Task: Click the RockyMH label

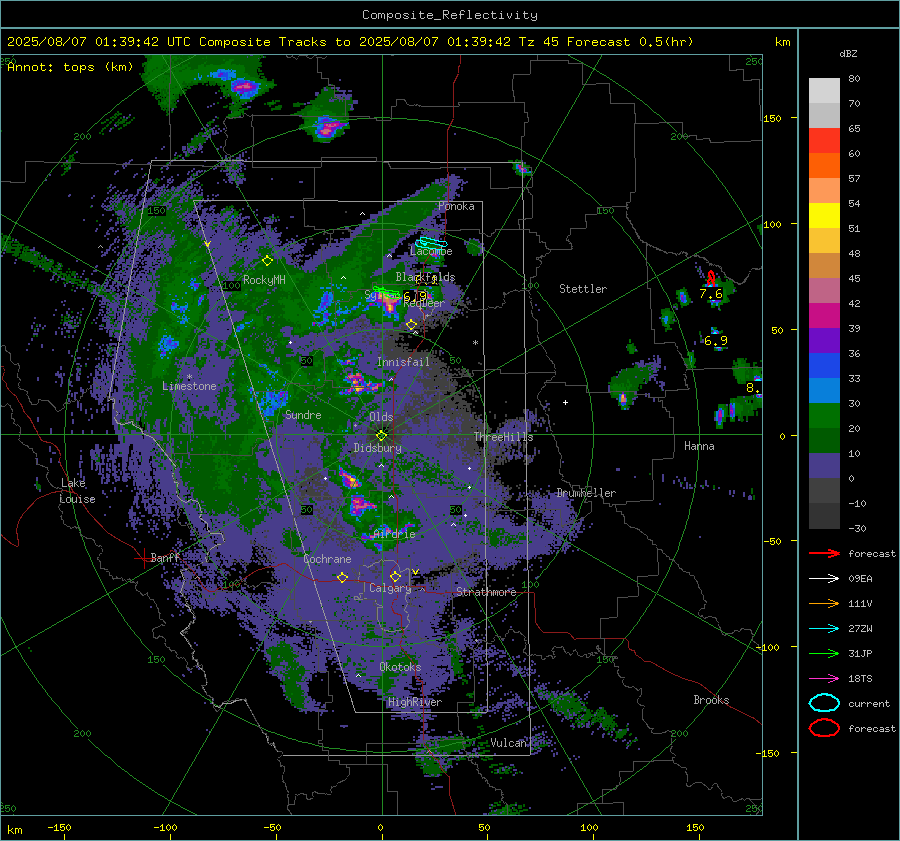Action: 264,280
